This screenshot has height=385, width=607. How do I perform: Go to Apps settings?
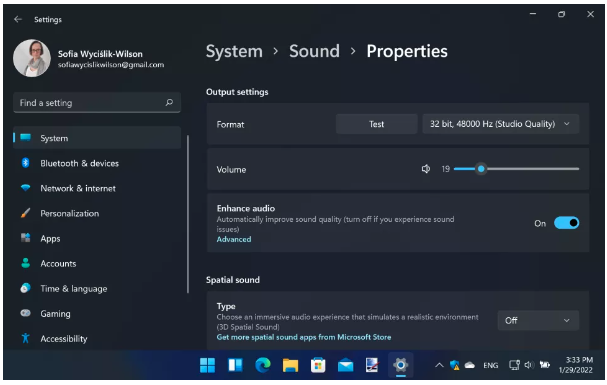pyautogui.click(x=97, y=238)
